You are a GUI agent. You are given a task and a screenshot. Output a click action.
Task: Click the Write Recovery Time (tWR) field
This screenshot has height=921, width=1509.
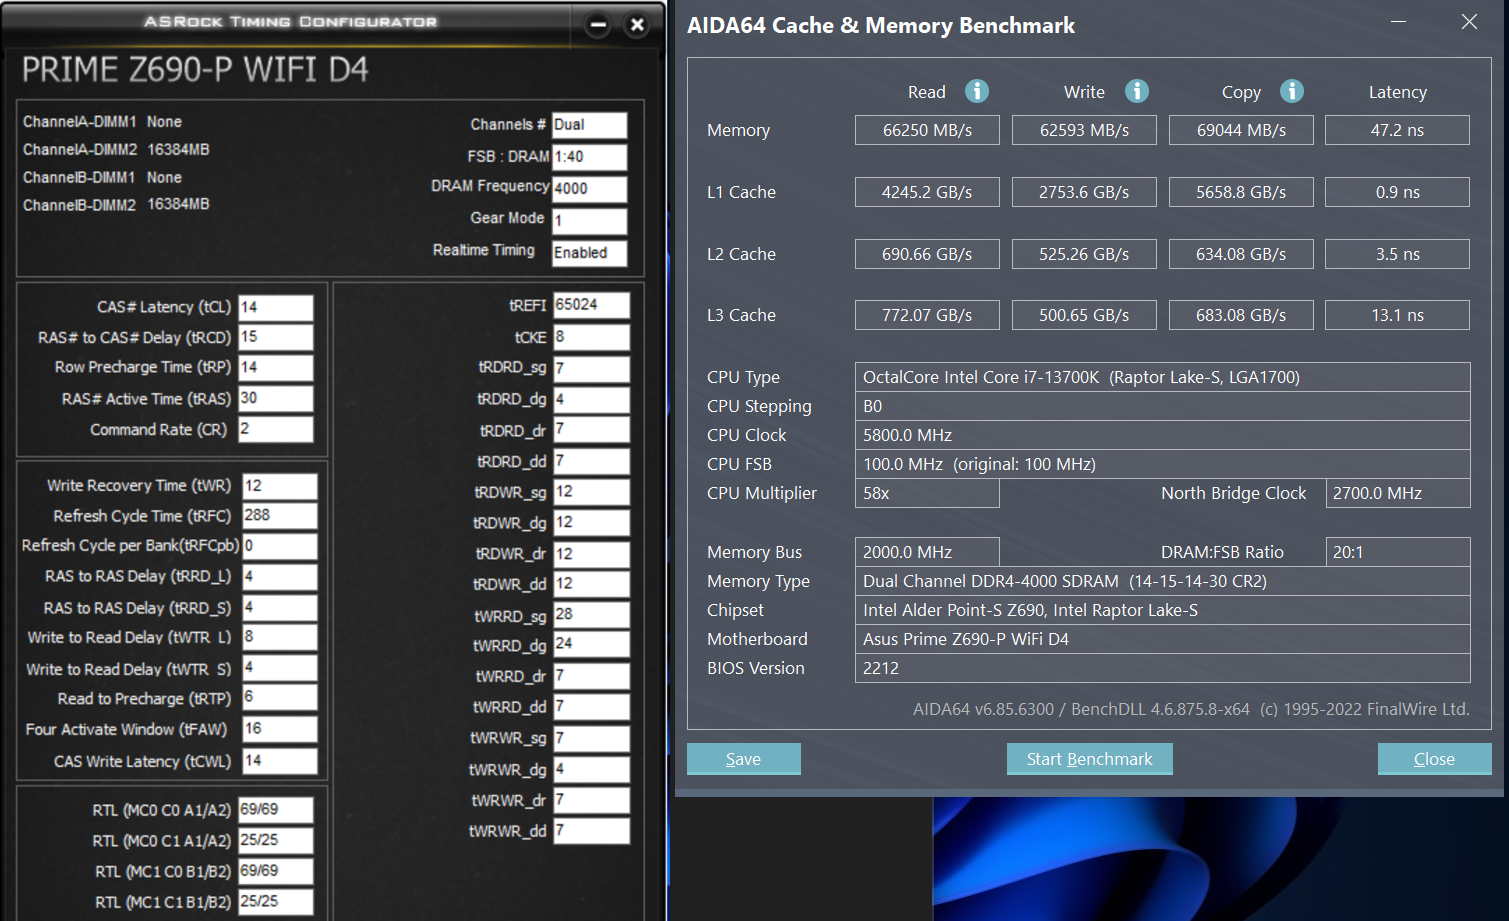(280, 486)
